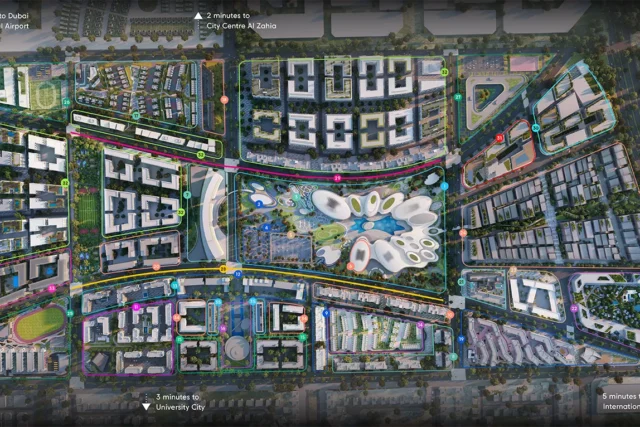Select the yellow marker on the yellow road
Screen dimensions: 640x427
click(x=222, y=269)
